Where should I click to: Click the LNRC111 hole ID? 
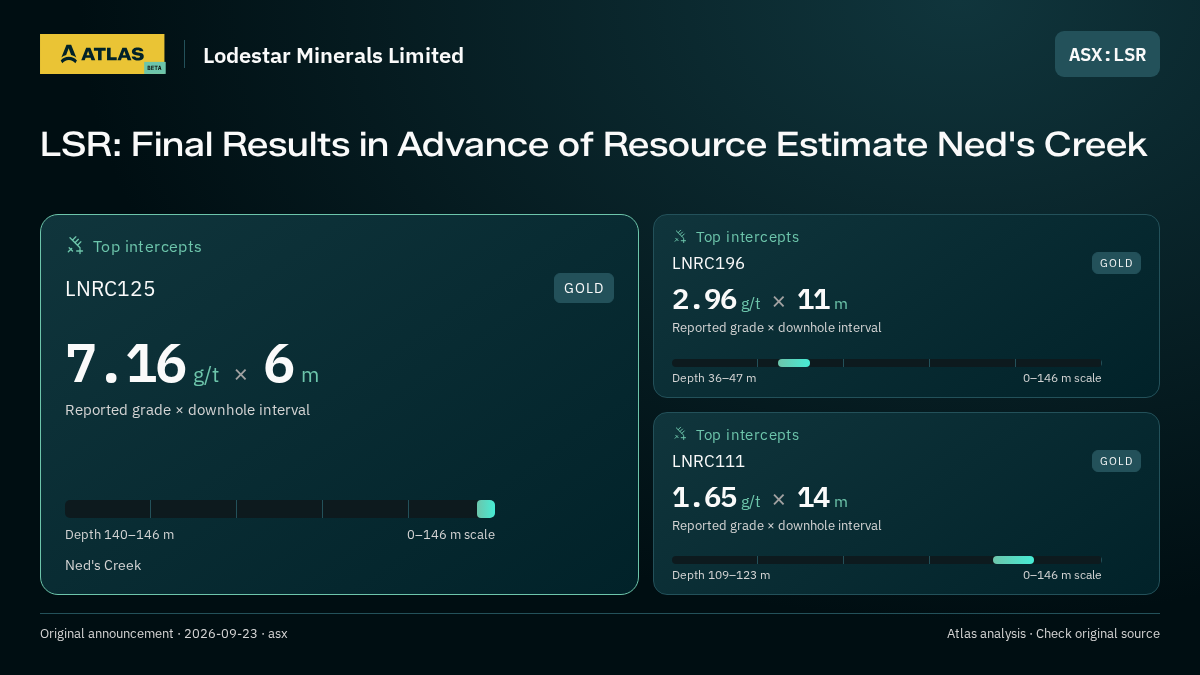coord(708,461)
